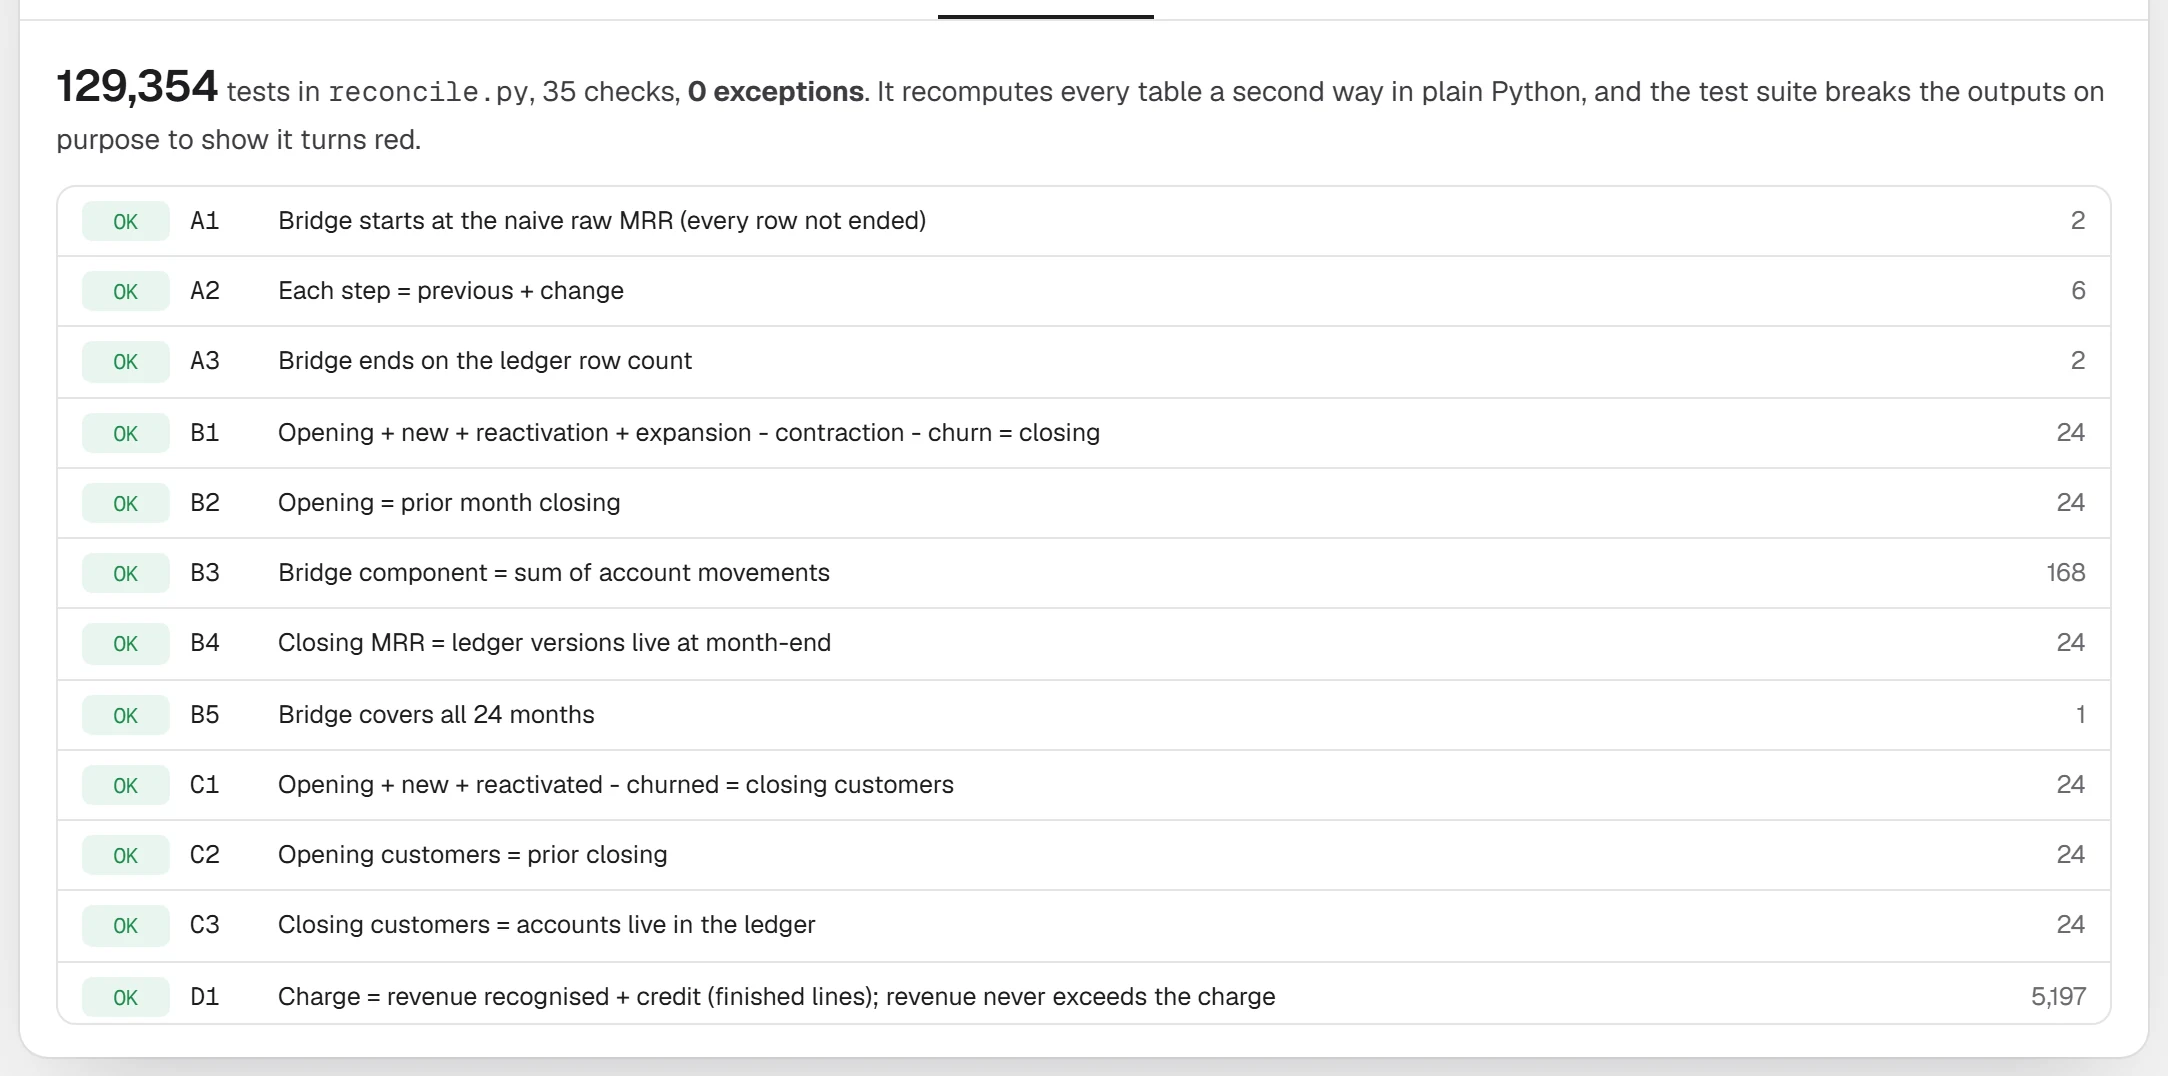2168x1076 pixels.
Task: Click the OK badge in row B4
Action: 126,643
